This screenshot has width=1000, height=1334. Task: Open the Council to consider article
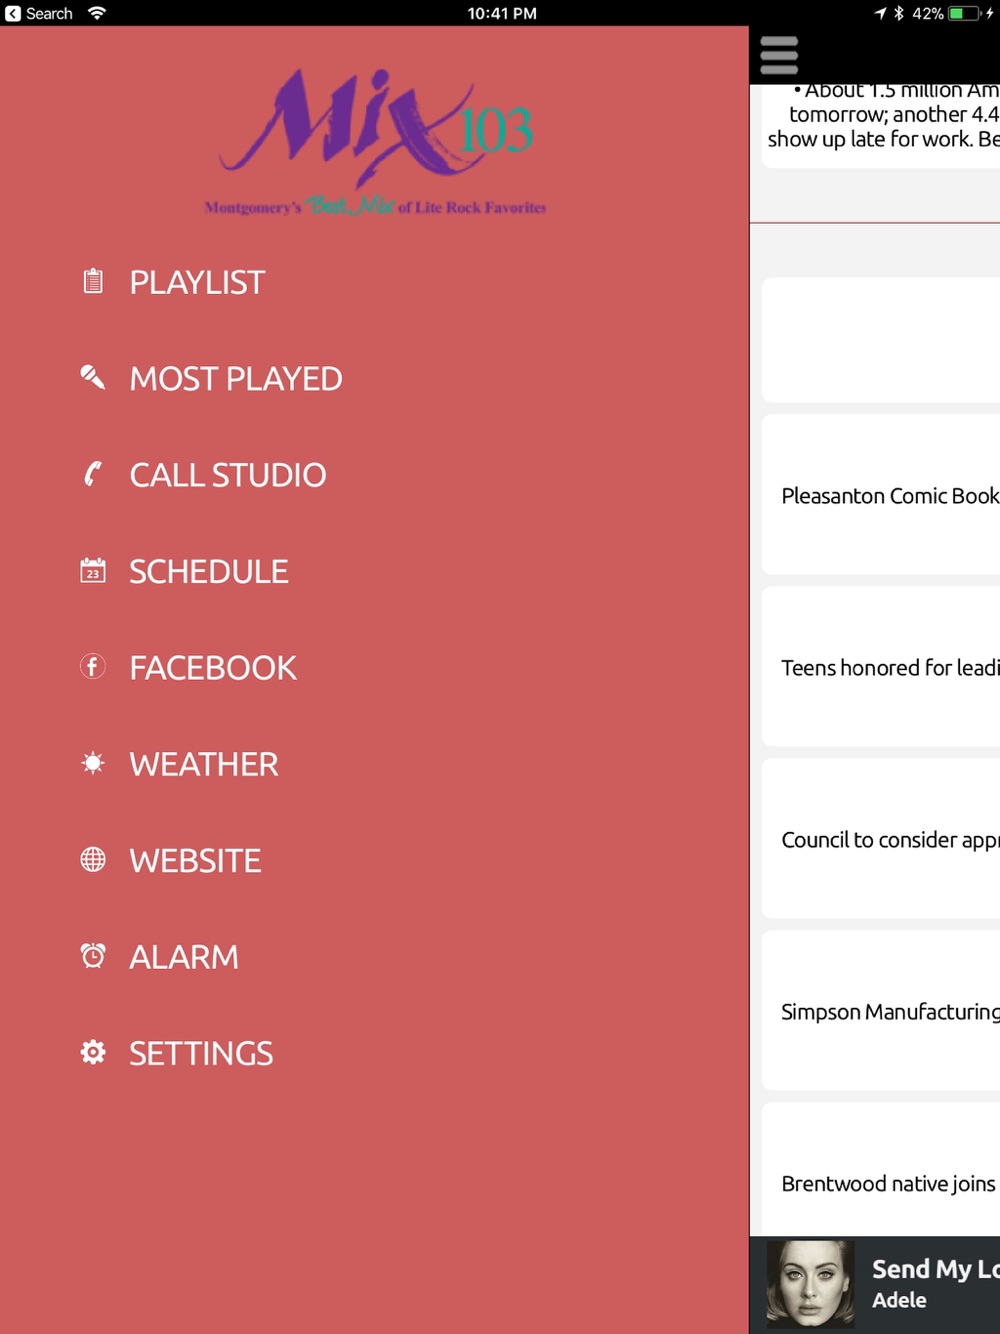point(881,839)
